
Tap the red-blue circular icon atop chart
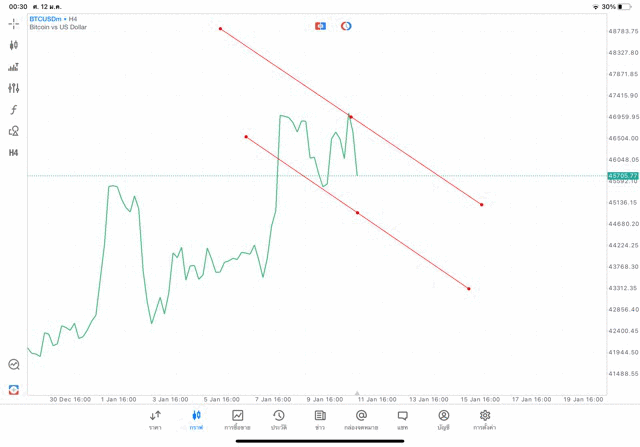click(346, 25)
